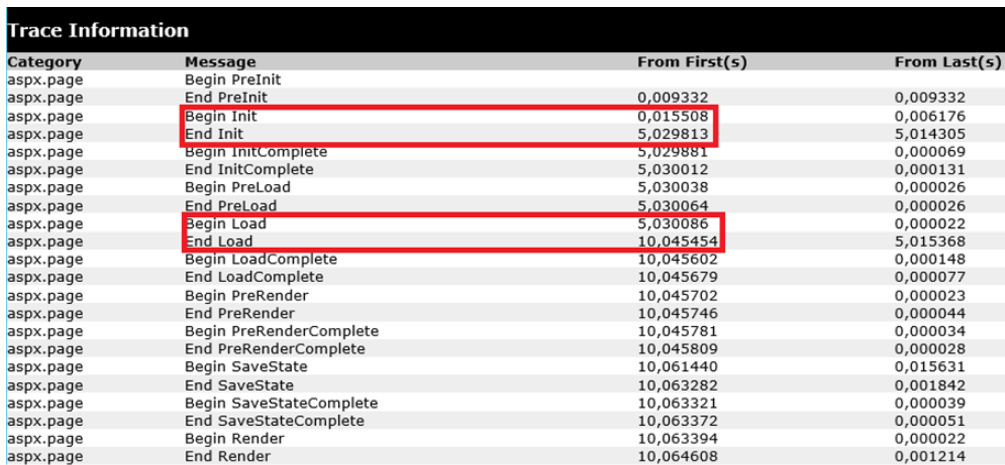Click the Category column header

click(44, 62)
